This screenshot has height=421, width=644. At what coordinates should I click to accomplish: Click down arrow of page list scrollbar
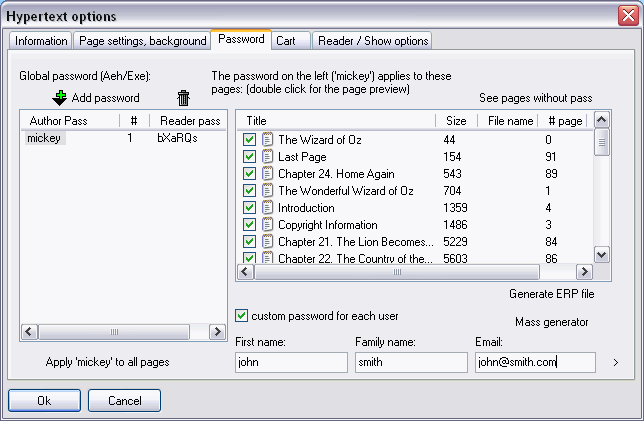pyautogui.click(x=602, y=255)
